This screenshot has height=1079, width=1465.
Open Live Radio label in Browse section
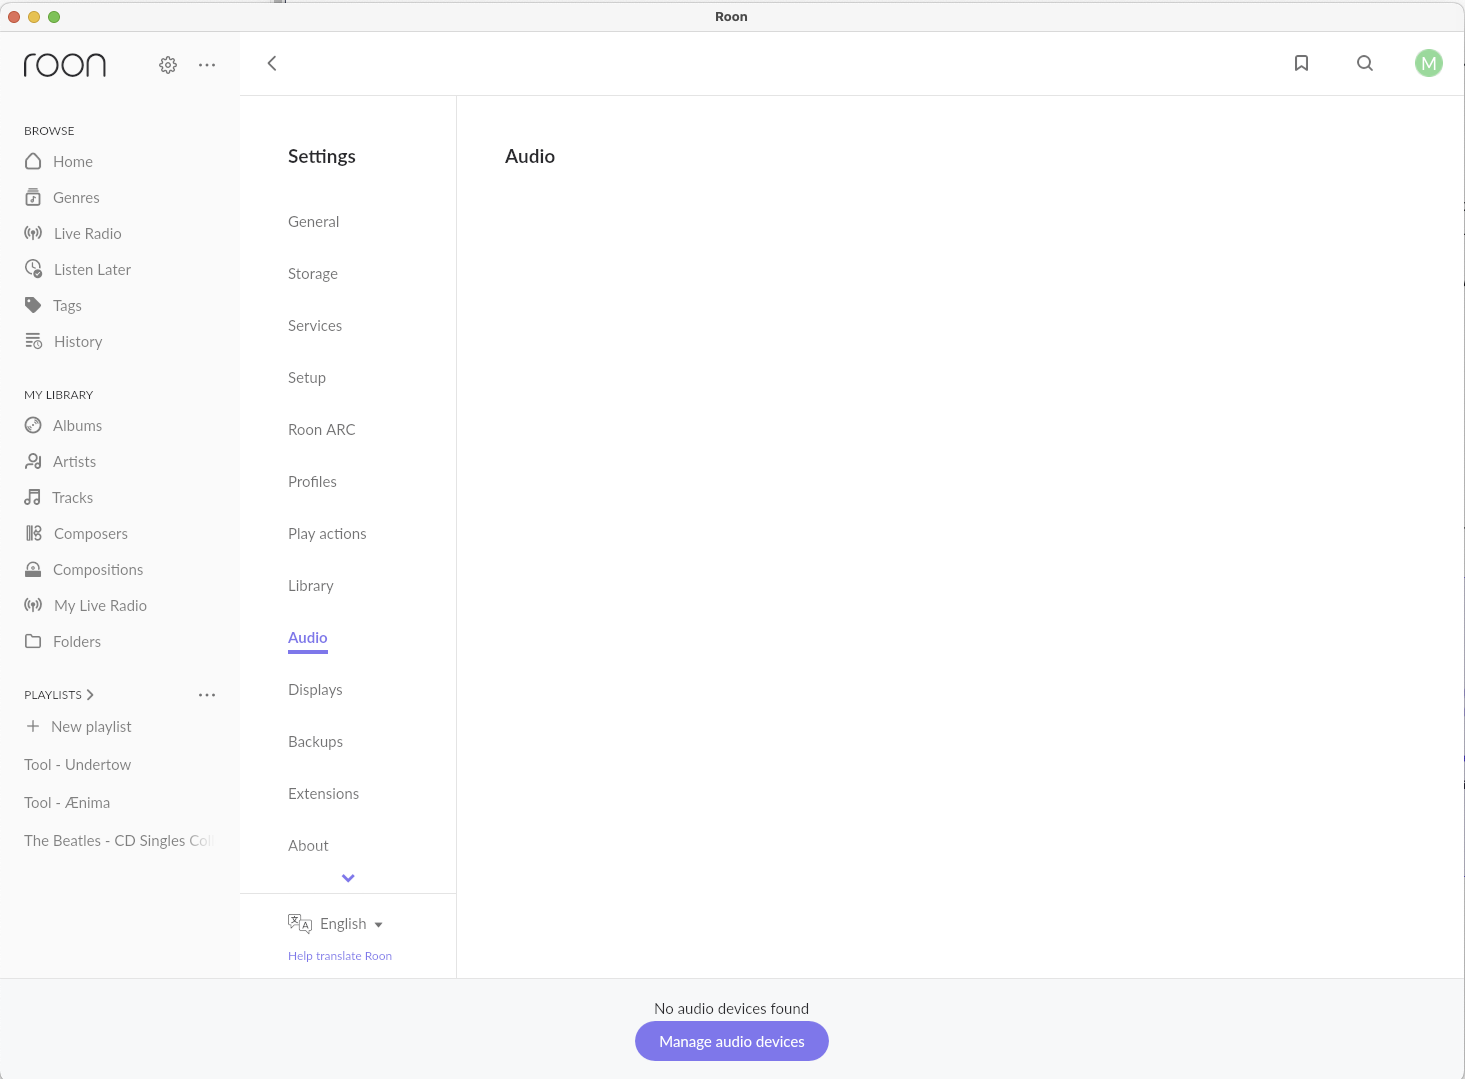pos(88,234)
